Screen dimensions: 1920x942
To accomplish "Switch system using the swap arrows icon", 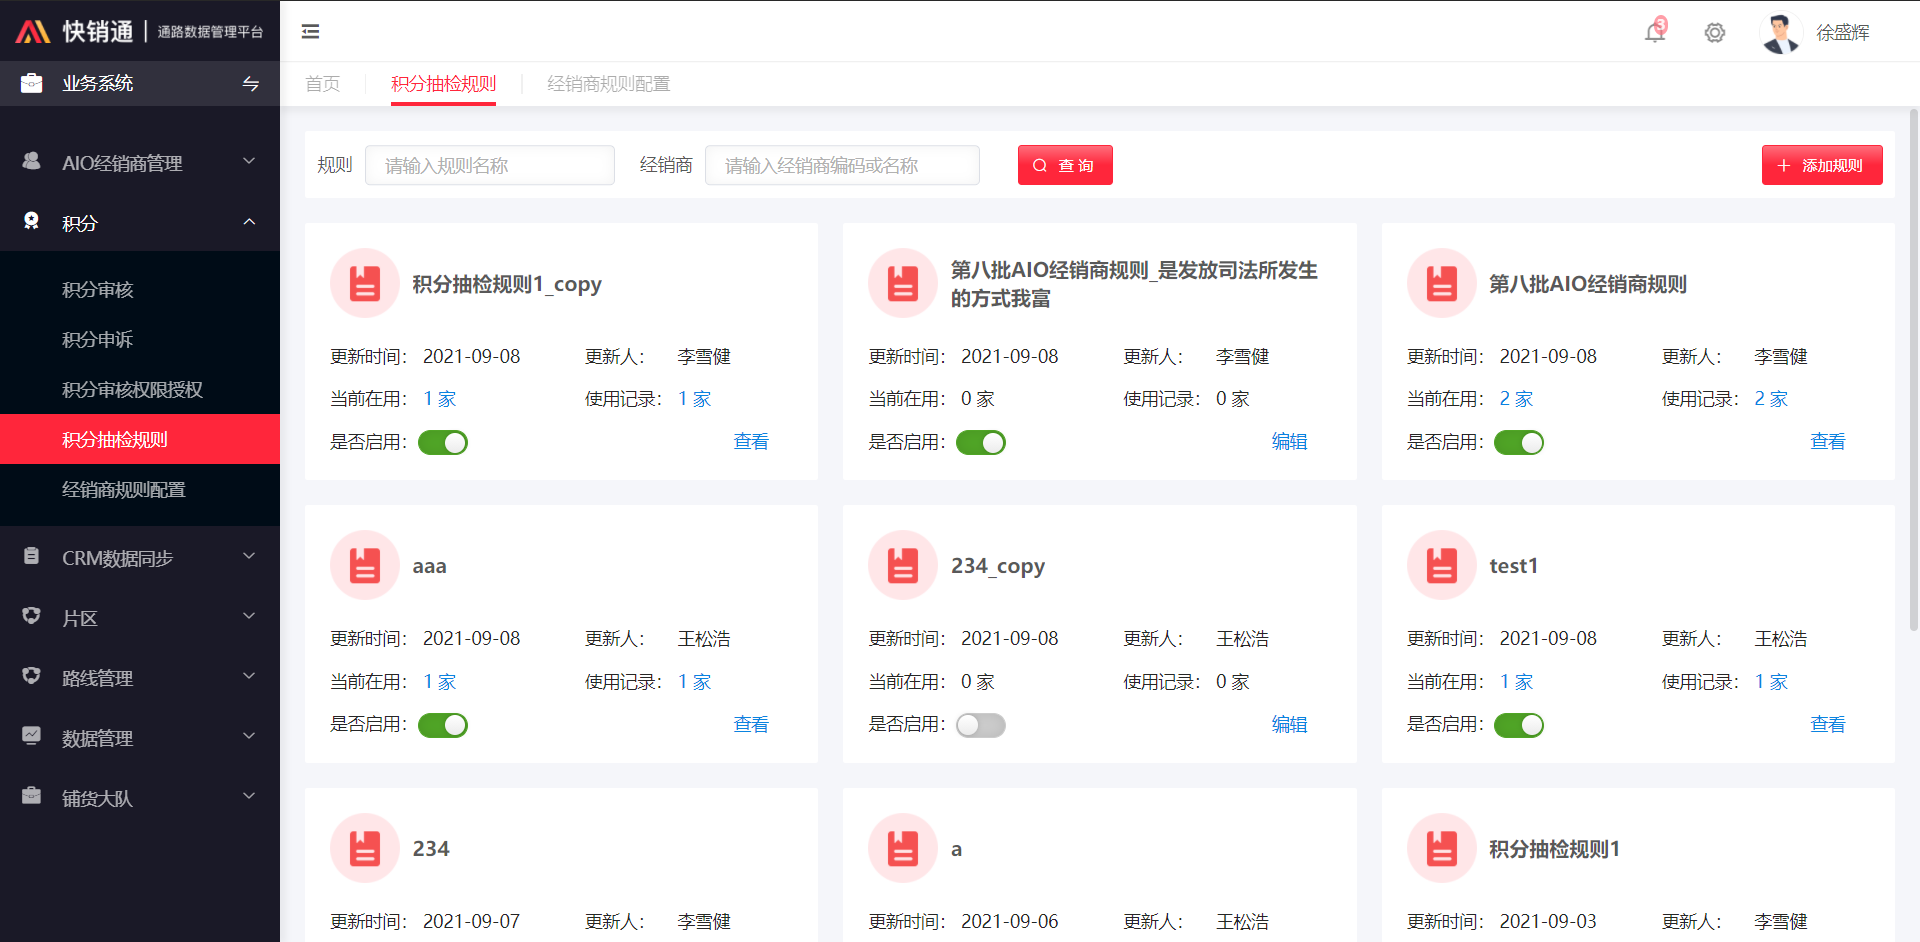I will pyautogui.click(x=251, y=84).
